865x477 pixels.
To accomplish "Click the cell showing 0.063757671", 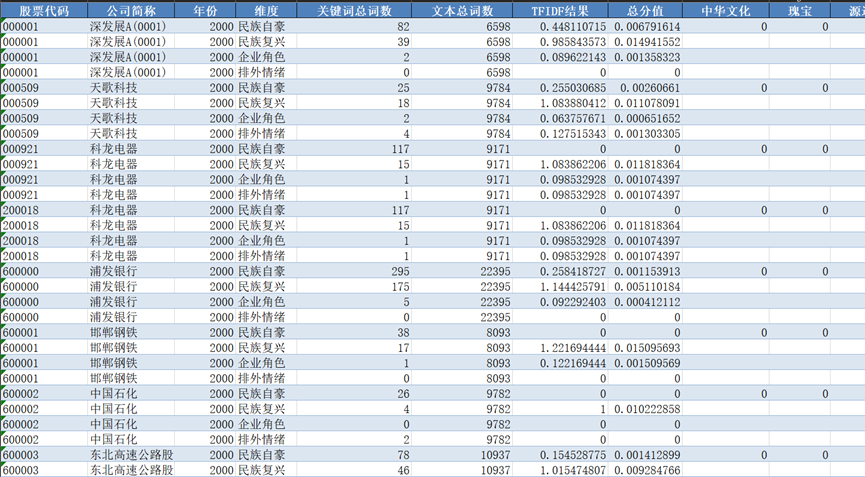I will point(560,118).
